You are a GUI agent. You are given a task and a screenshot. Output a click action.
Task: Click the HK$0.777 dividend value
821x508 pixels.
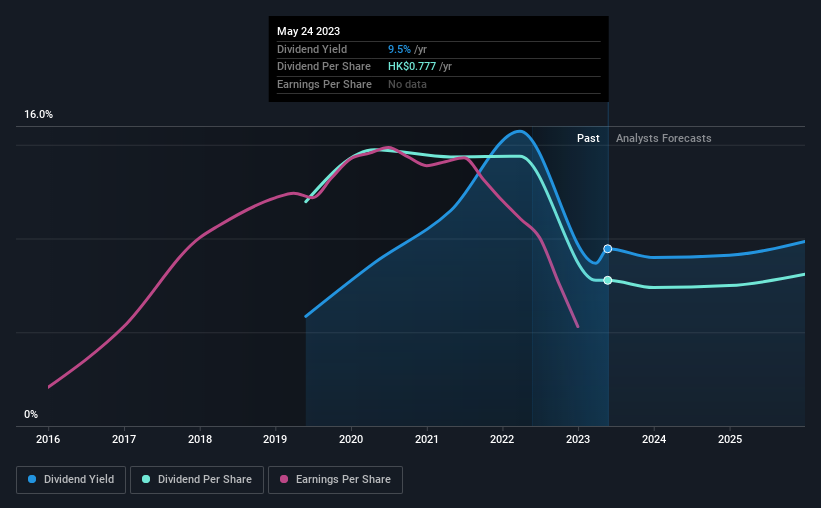pyautogui.click(x=412, y=67)
